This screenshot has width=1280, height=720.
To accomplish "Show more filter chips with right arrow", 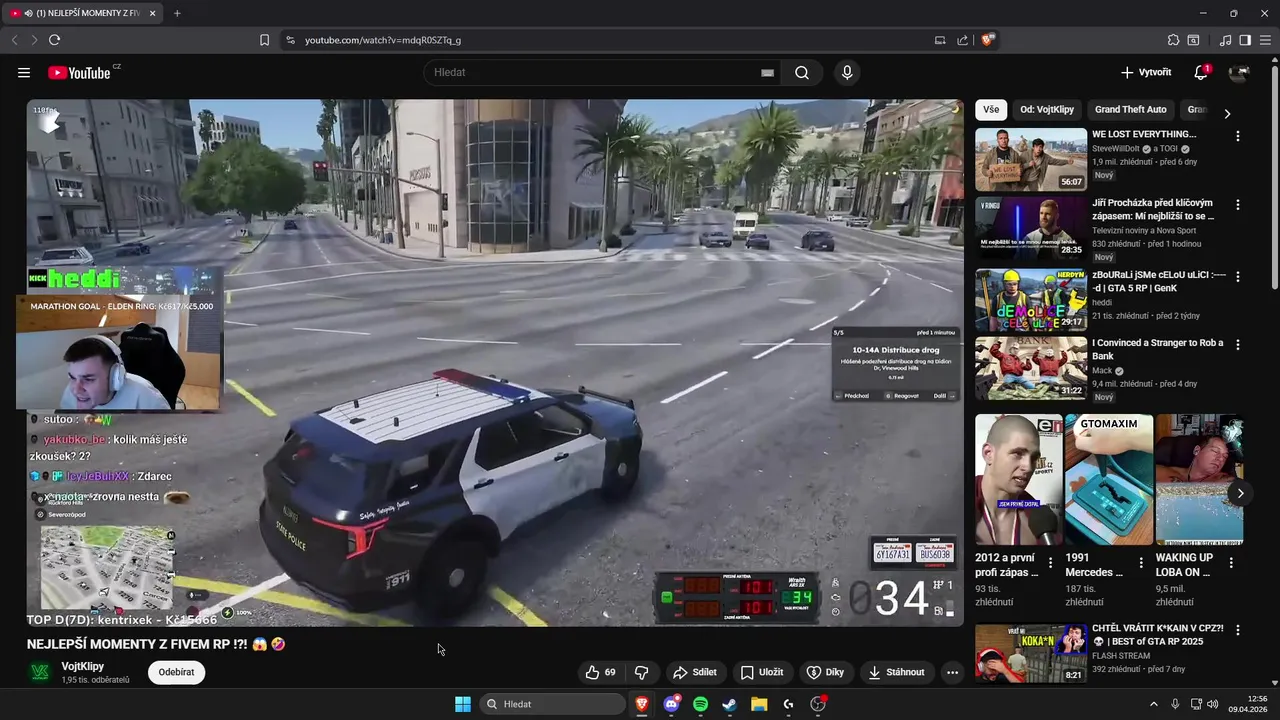I will [1227, 113].
